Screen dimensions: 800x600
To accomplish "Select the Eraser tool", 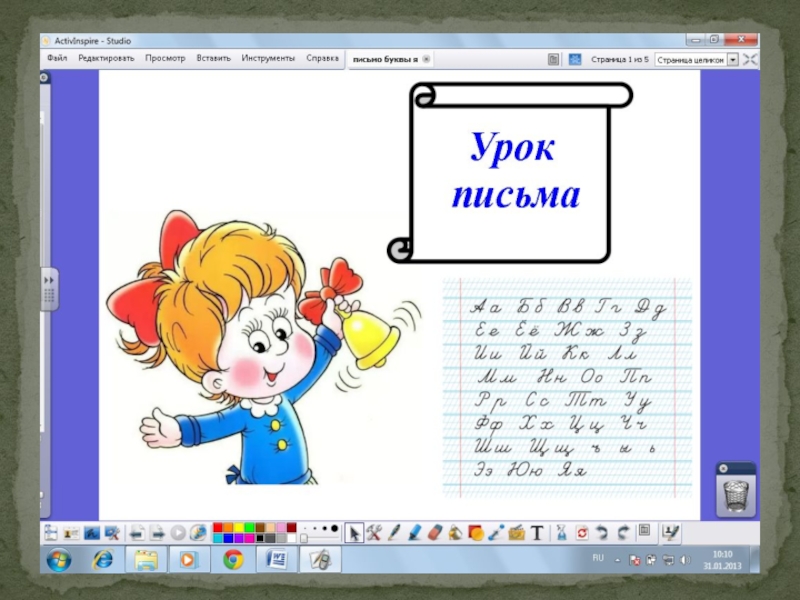I will (x=434, y=532).
